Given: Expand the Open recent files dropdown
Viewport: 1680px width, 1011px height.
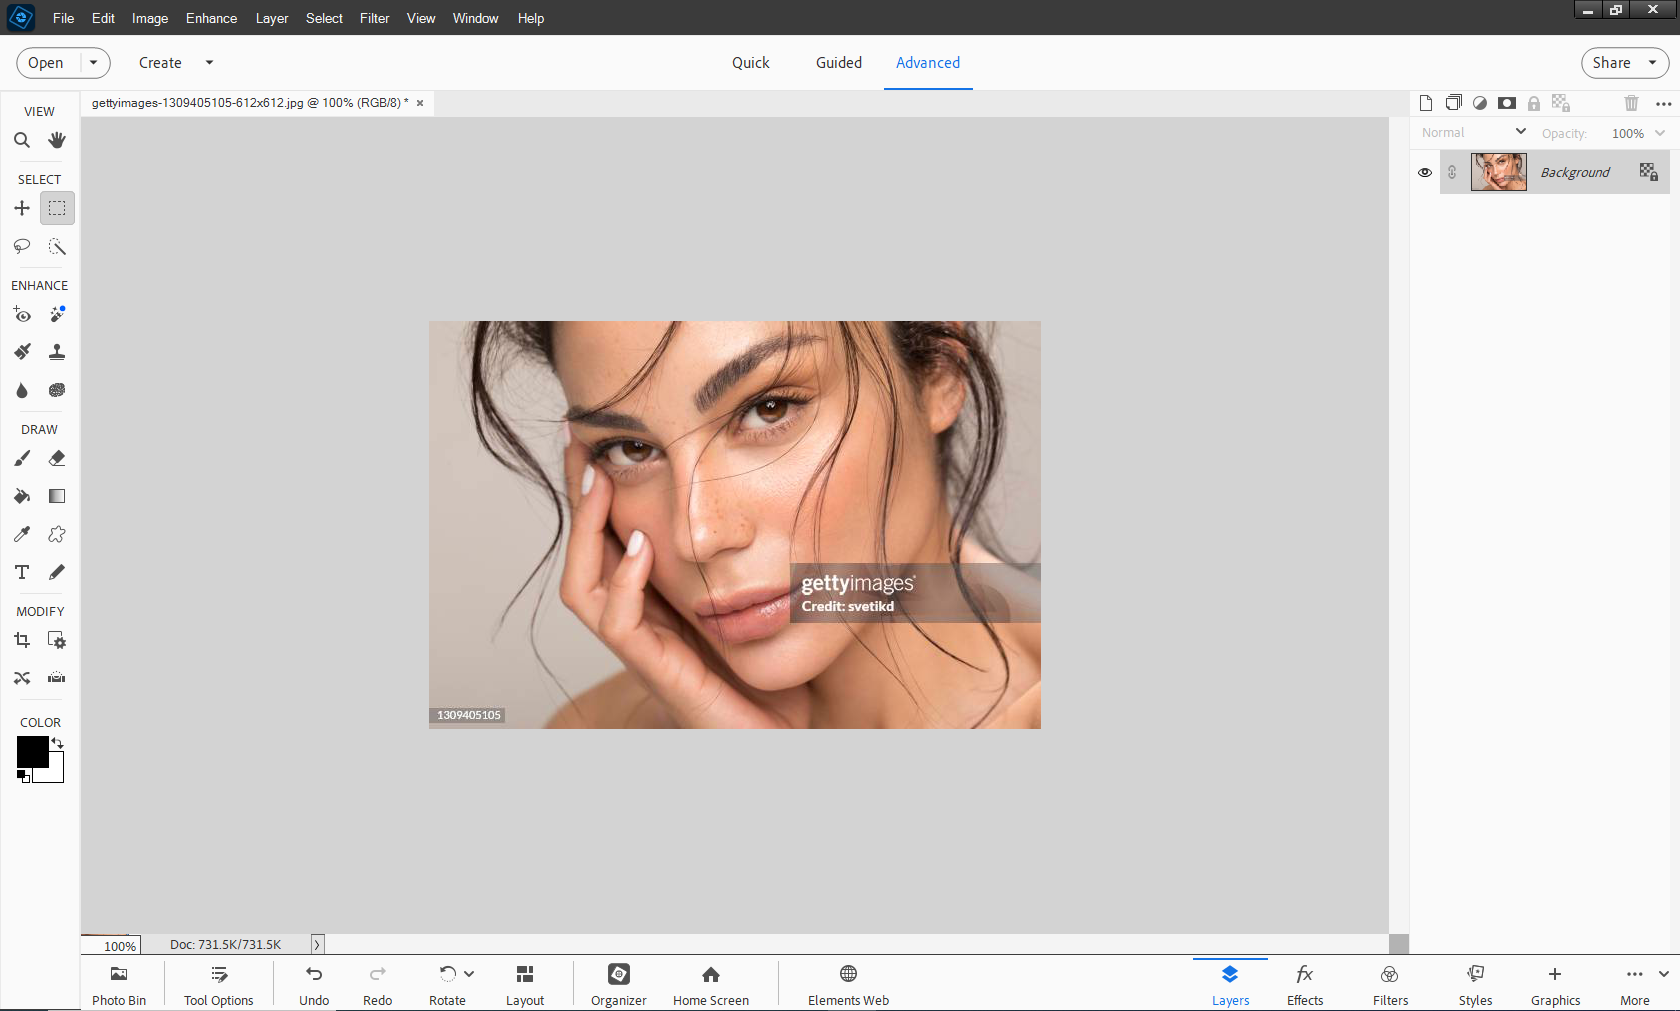Looking at the screenshot, I should (94, 62).
